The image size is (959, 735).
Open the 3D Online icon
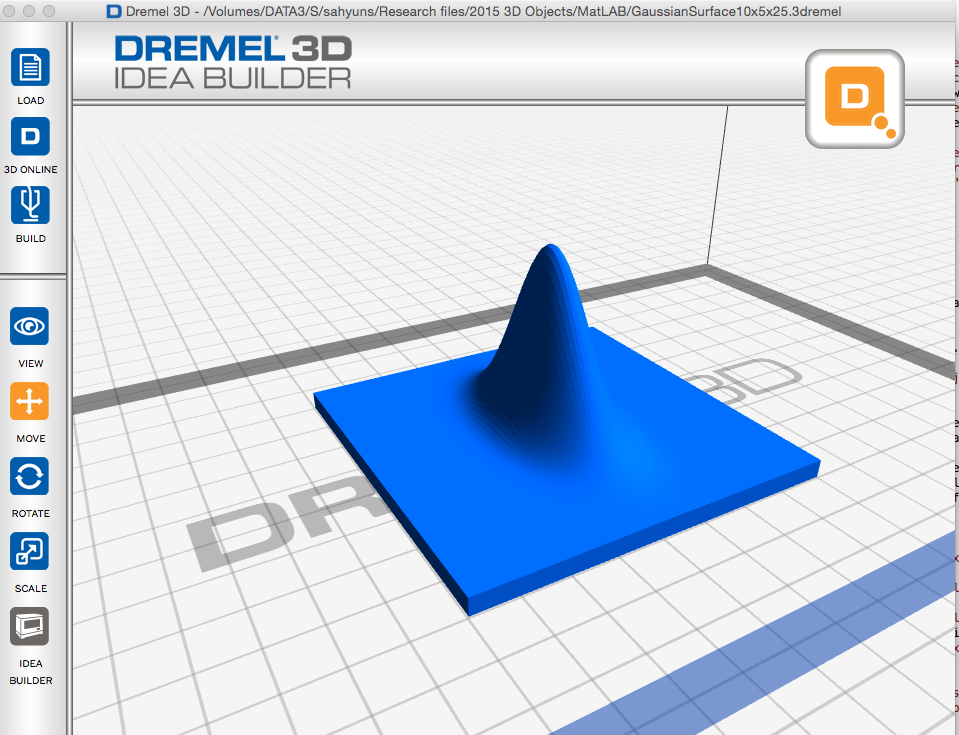pyautogui.click(x=30, y=136)
